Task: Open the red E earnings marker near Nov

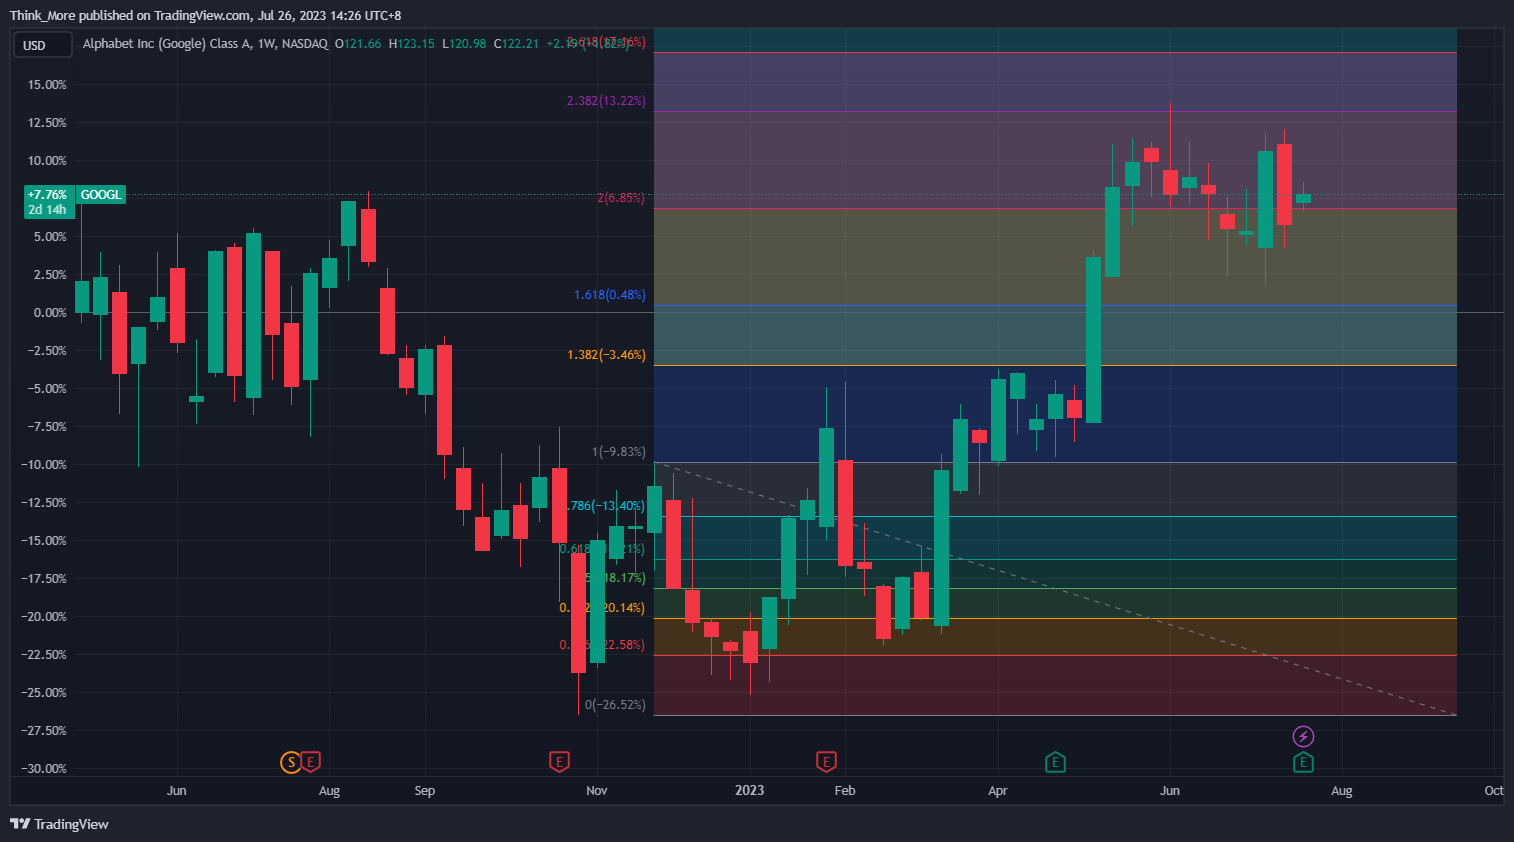Action: point(559,763)
